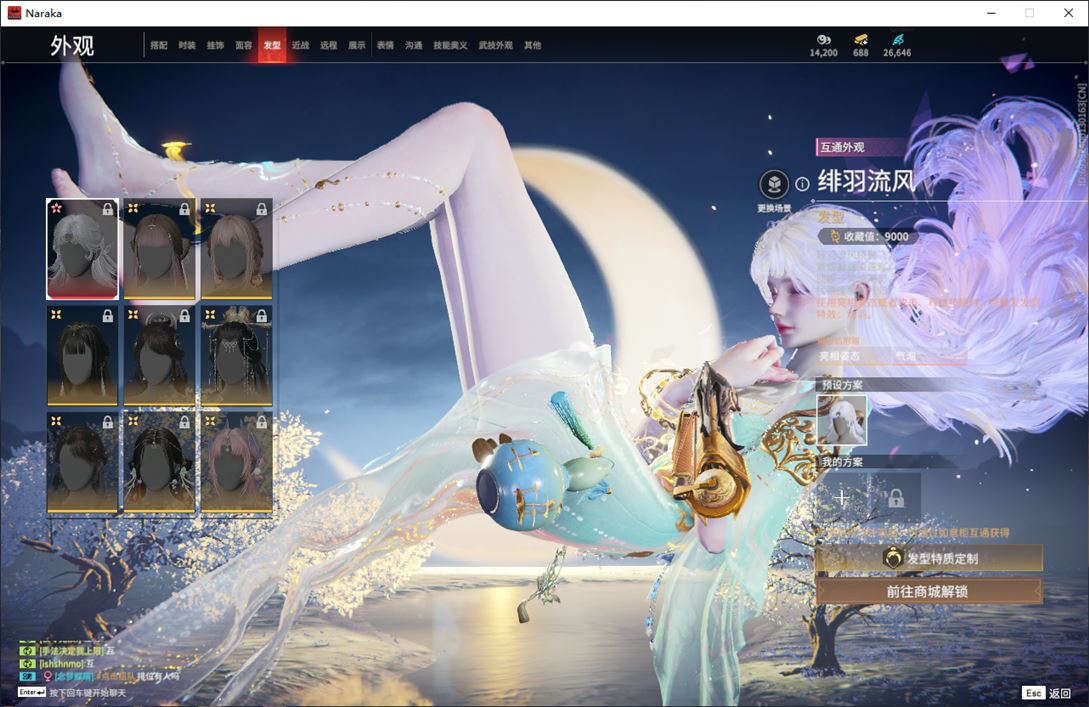Open the 其他 tab
Screen dimensions: 1089x707
tap(532, 46)
